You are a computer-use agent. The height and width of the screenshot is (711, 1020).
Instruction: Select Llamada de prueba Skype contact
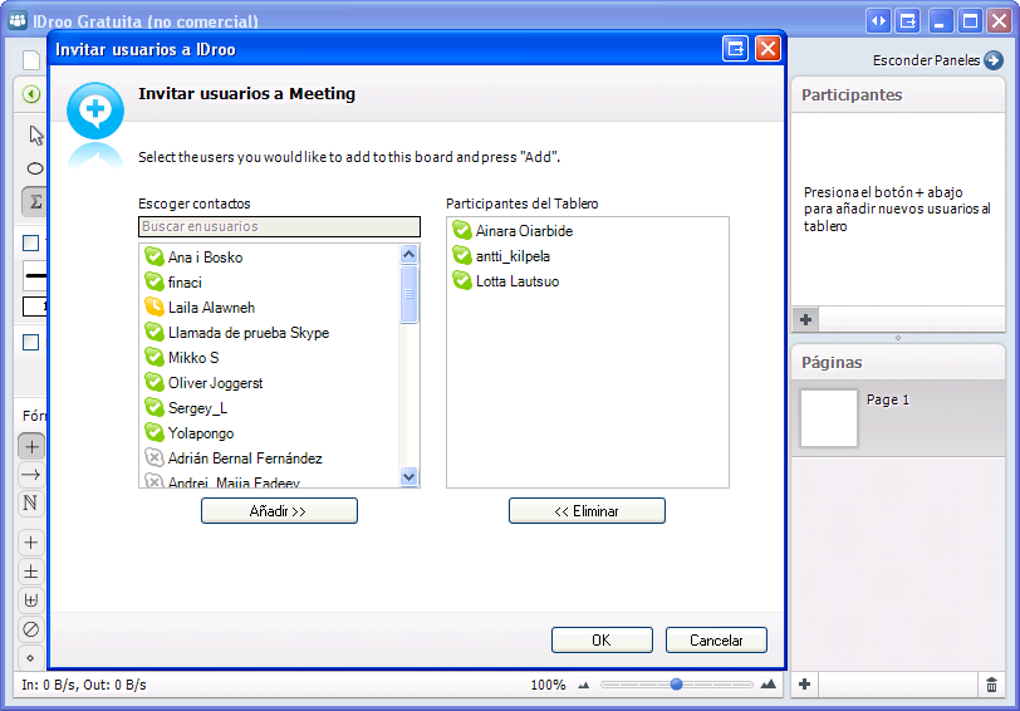pyautogui.click(x=270, y=332)
